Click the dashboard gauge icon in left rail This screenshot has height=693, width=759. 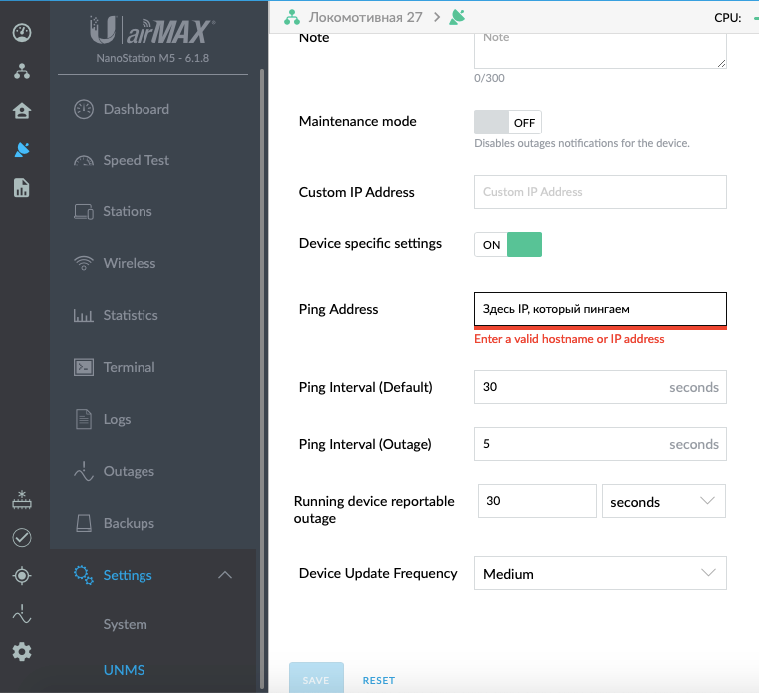22,33
